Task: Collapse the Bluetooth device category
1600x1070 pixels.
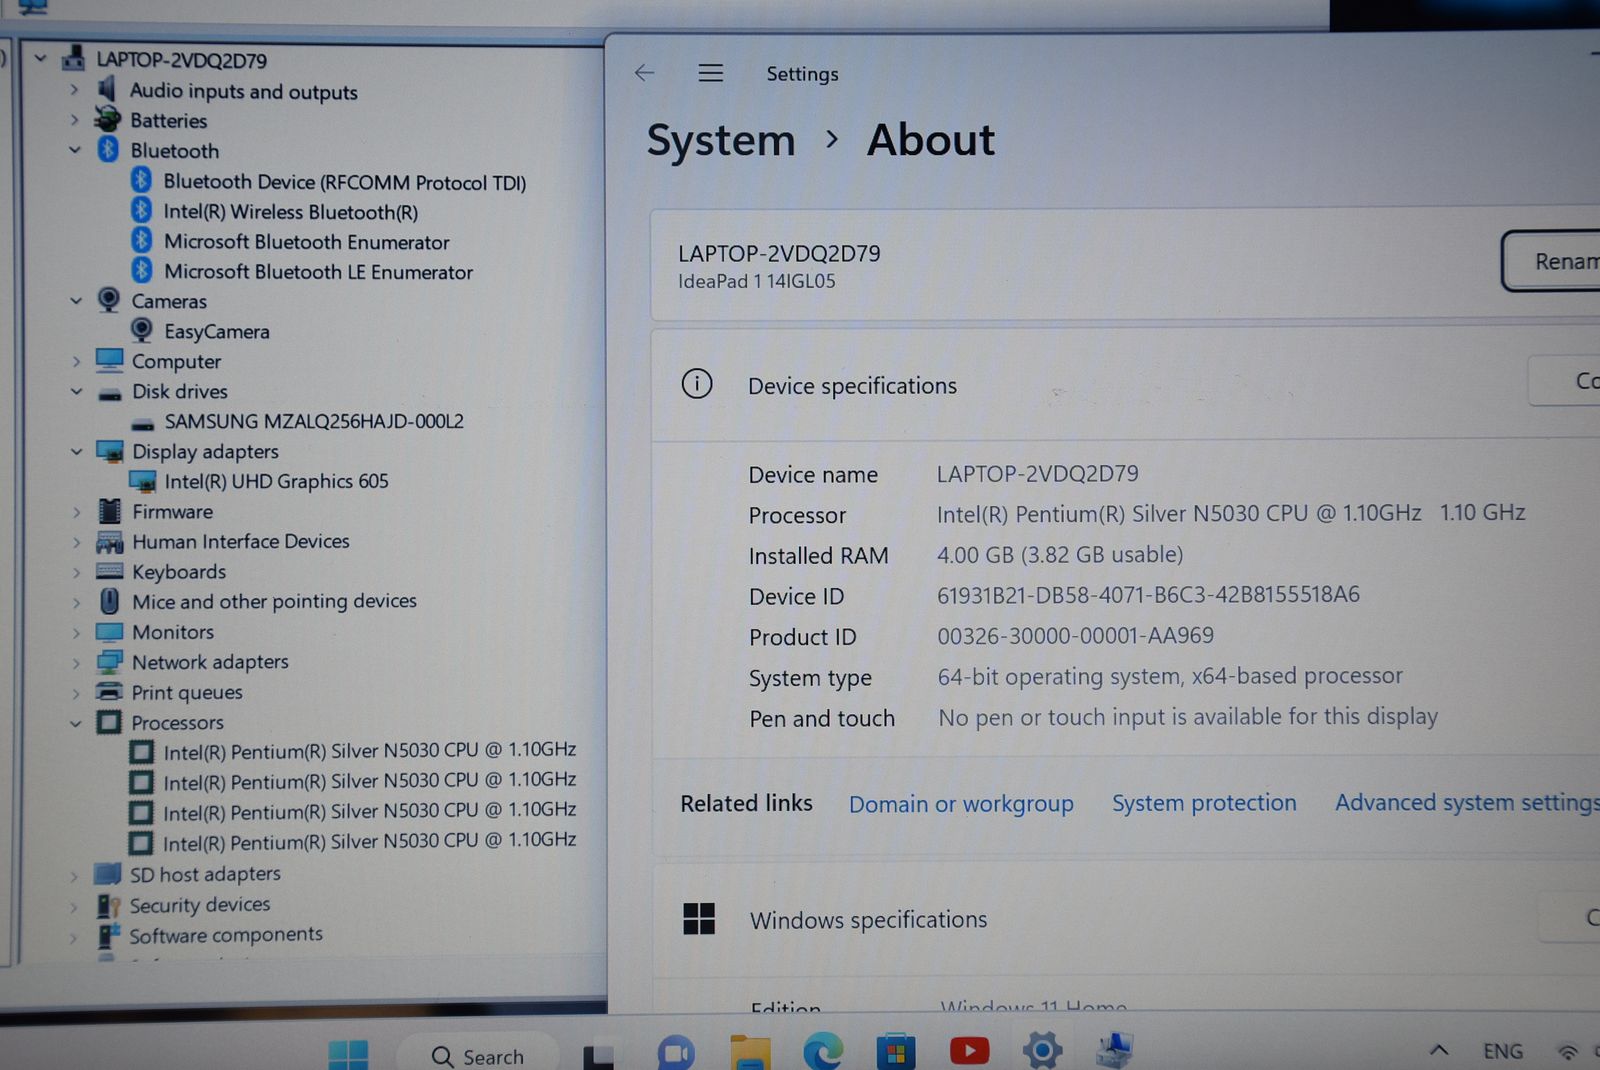Action: (x=75, y=150)
